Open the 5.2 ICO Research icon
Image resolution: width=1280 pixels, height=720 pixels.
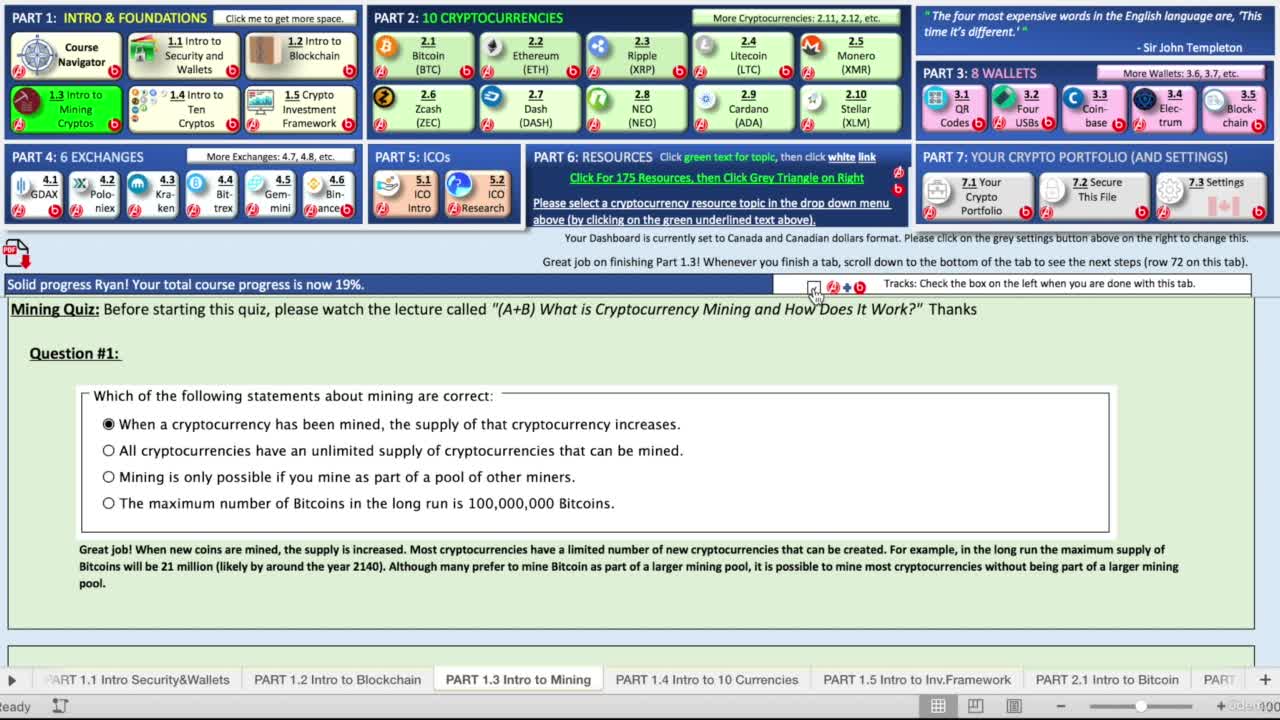tap(460, 186)
